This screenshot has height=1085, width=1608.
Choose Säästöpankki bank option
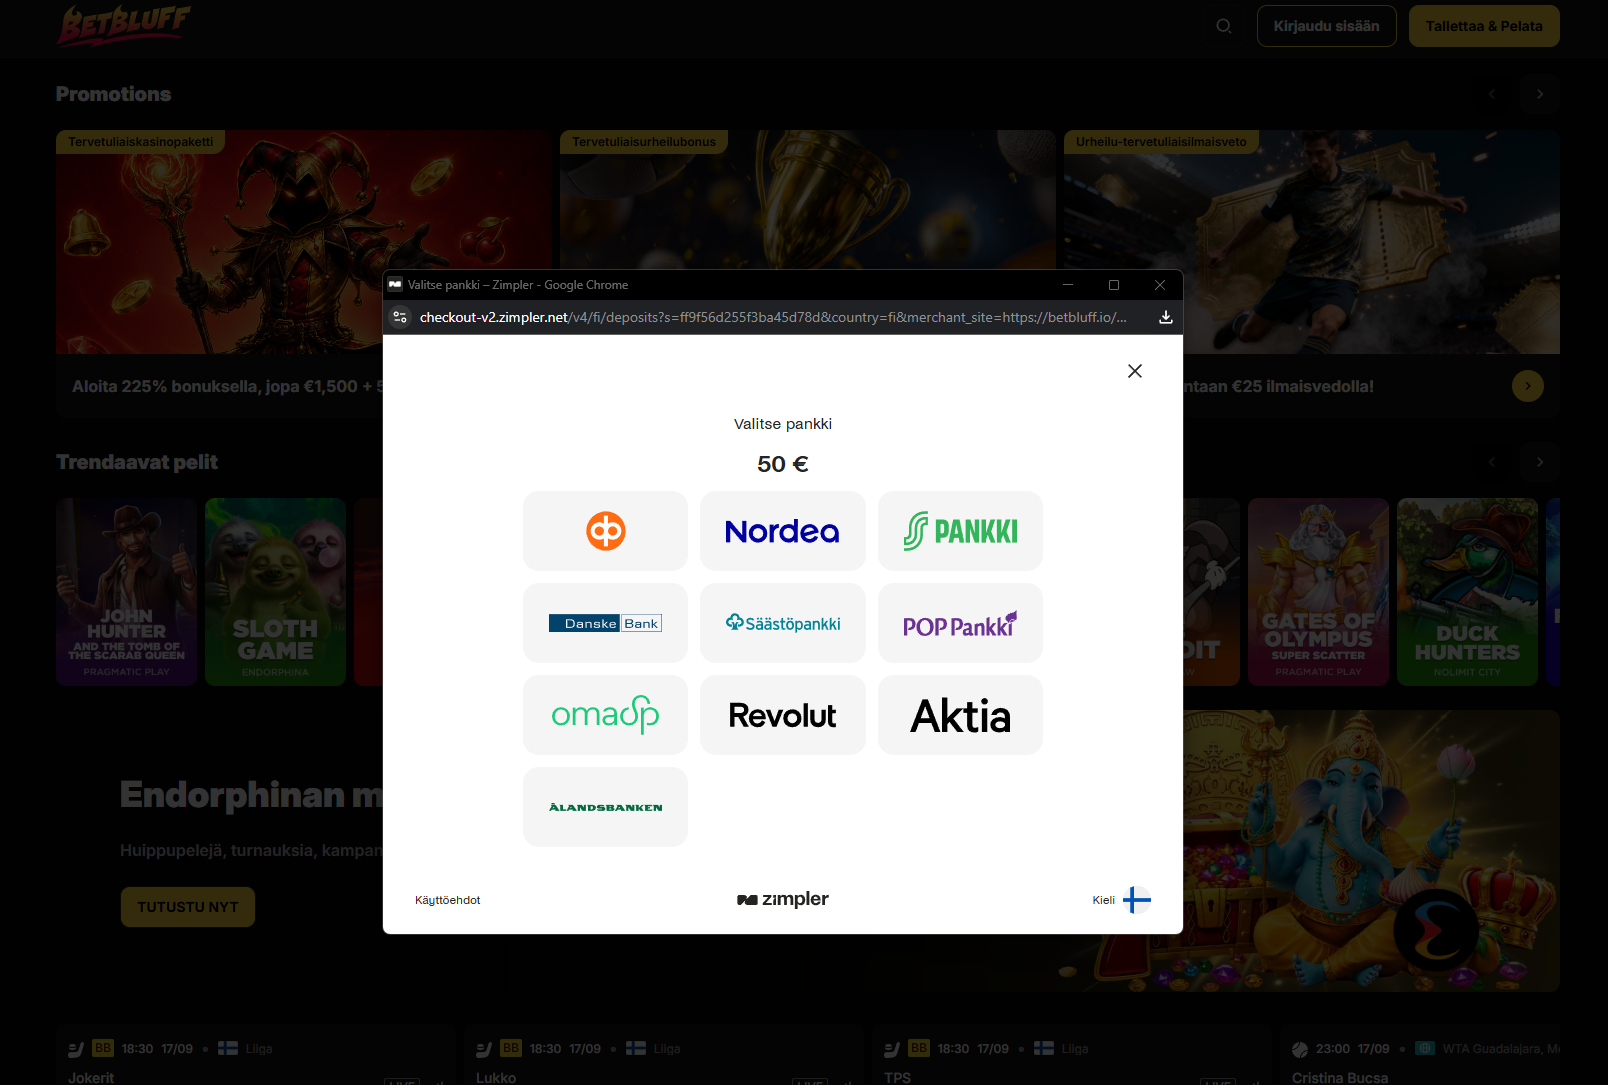tap(782, 623)
